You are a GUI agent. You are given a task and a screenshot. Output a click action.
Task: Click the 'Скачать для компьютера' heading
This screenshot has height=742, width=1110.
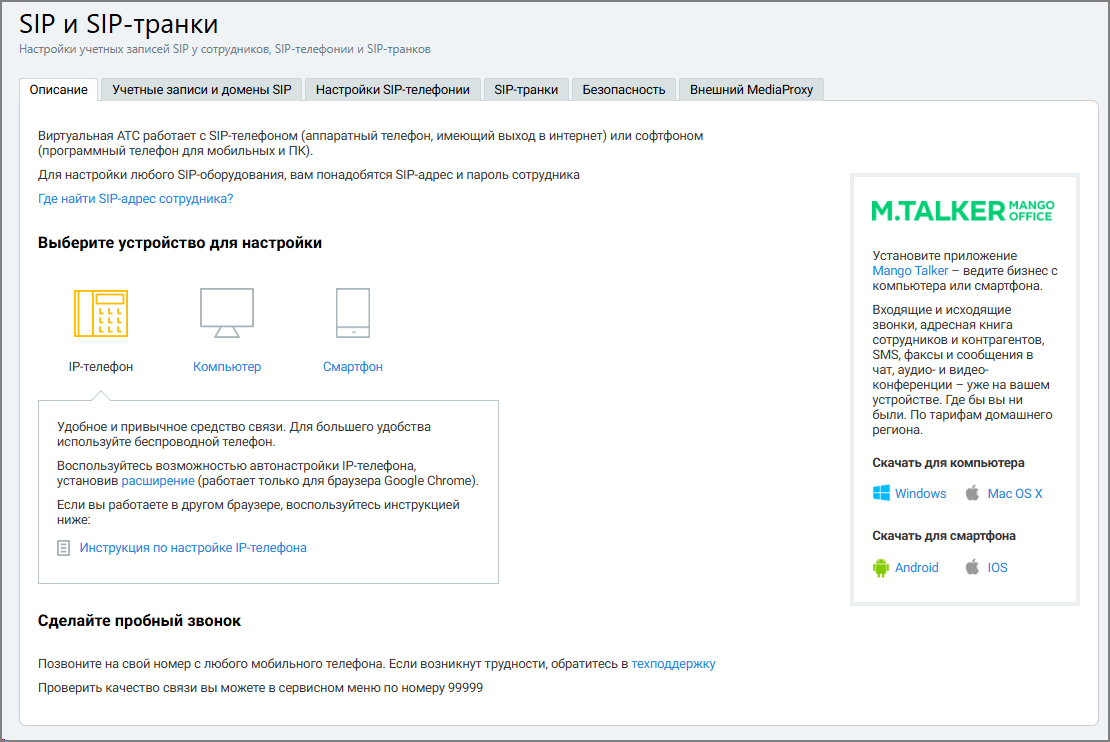pyautogui.click(x=948, y=463)
